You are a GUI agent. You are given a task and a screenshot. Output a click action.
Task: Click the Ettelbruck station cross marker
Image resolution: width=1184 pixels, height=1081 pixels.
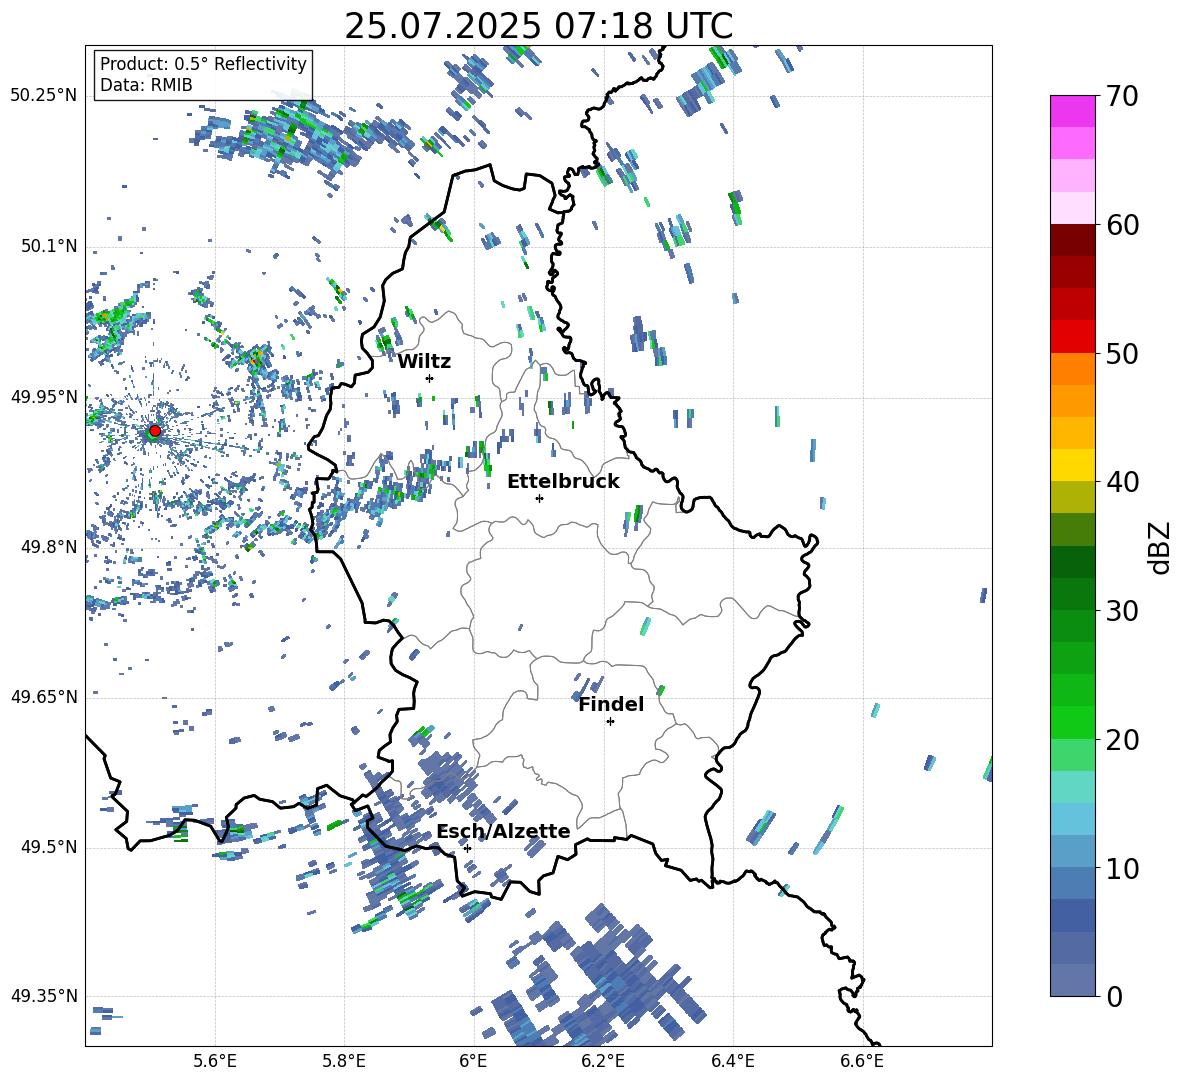[539, 498]
